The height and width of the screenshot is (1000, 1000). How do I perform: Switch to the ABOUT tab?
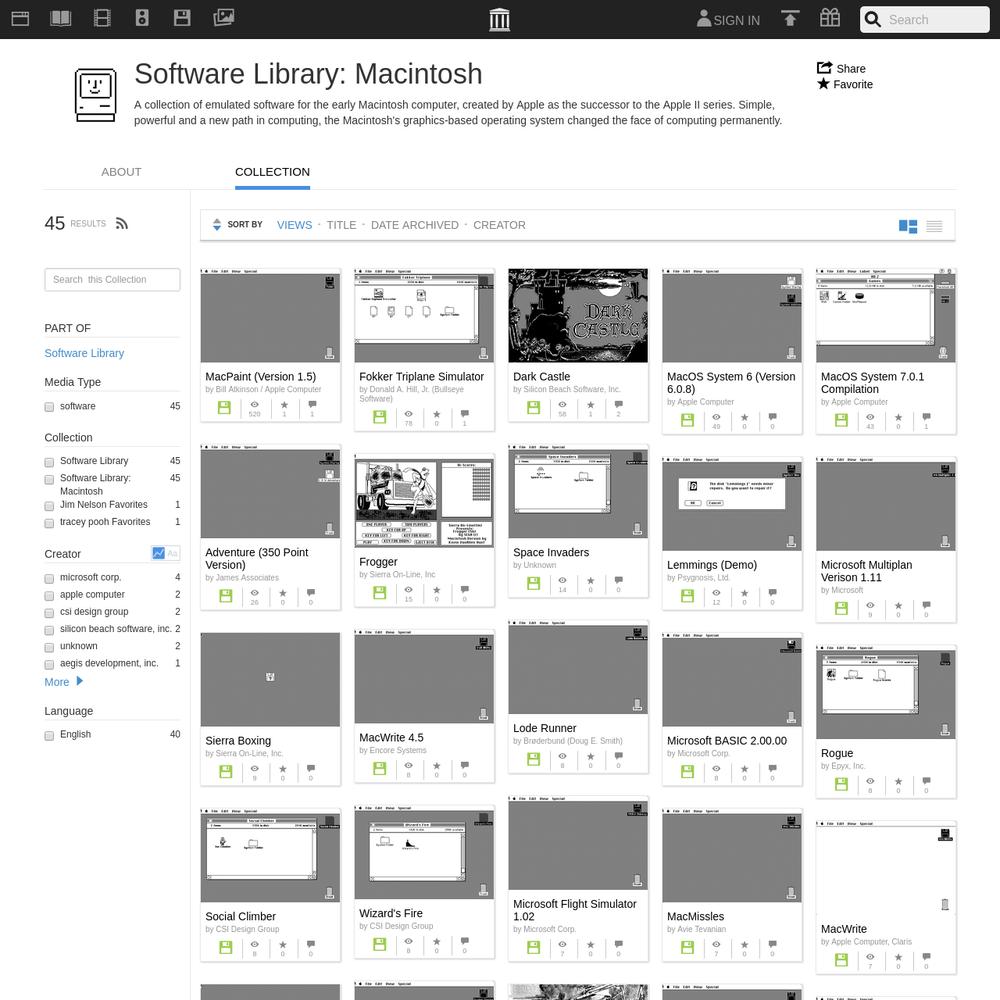(121, 172)
